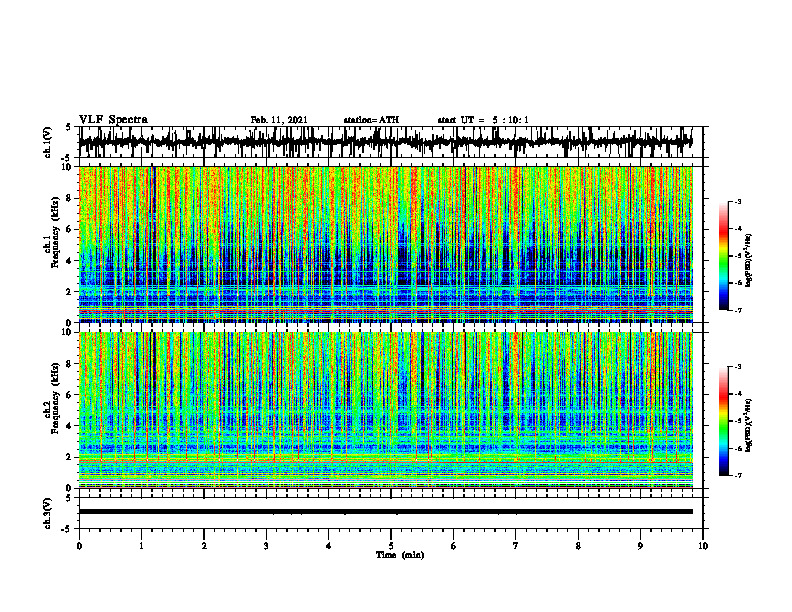Select the "start UT = 5:10:1" label
Image resolution: width=792 pixels, height=612 pixels.
click(483, 120)
